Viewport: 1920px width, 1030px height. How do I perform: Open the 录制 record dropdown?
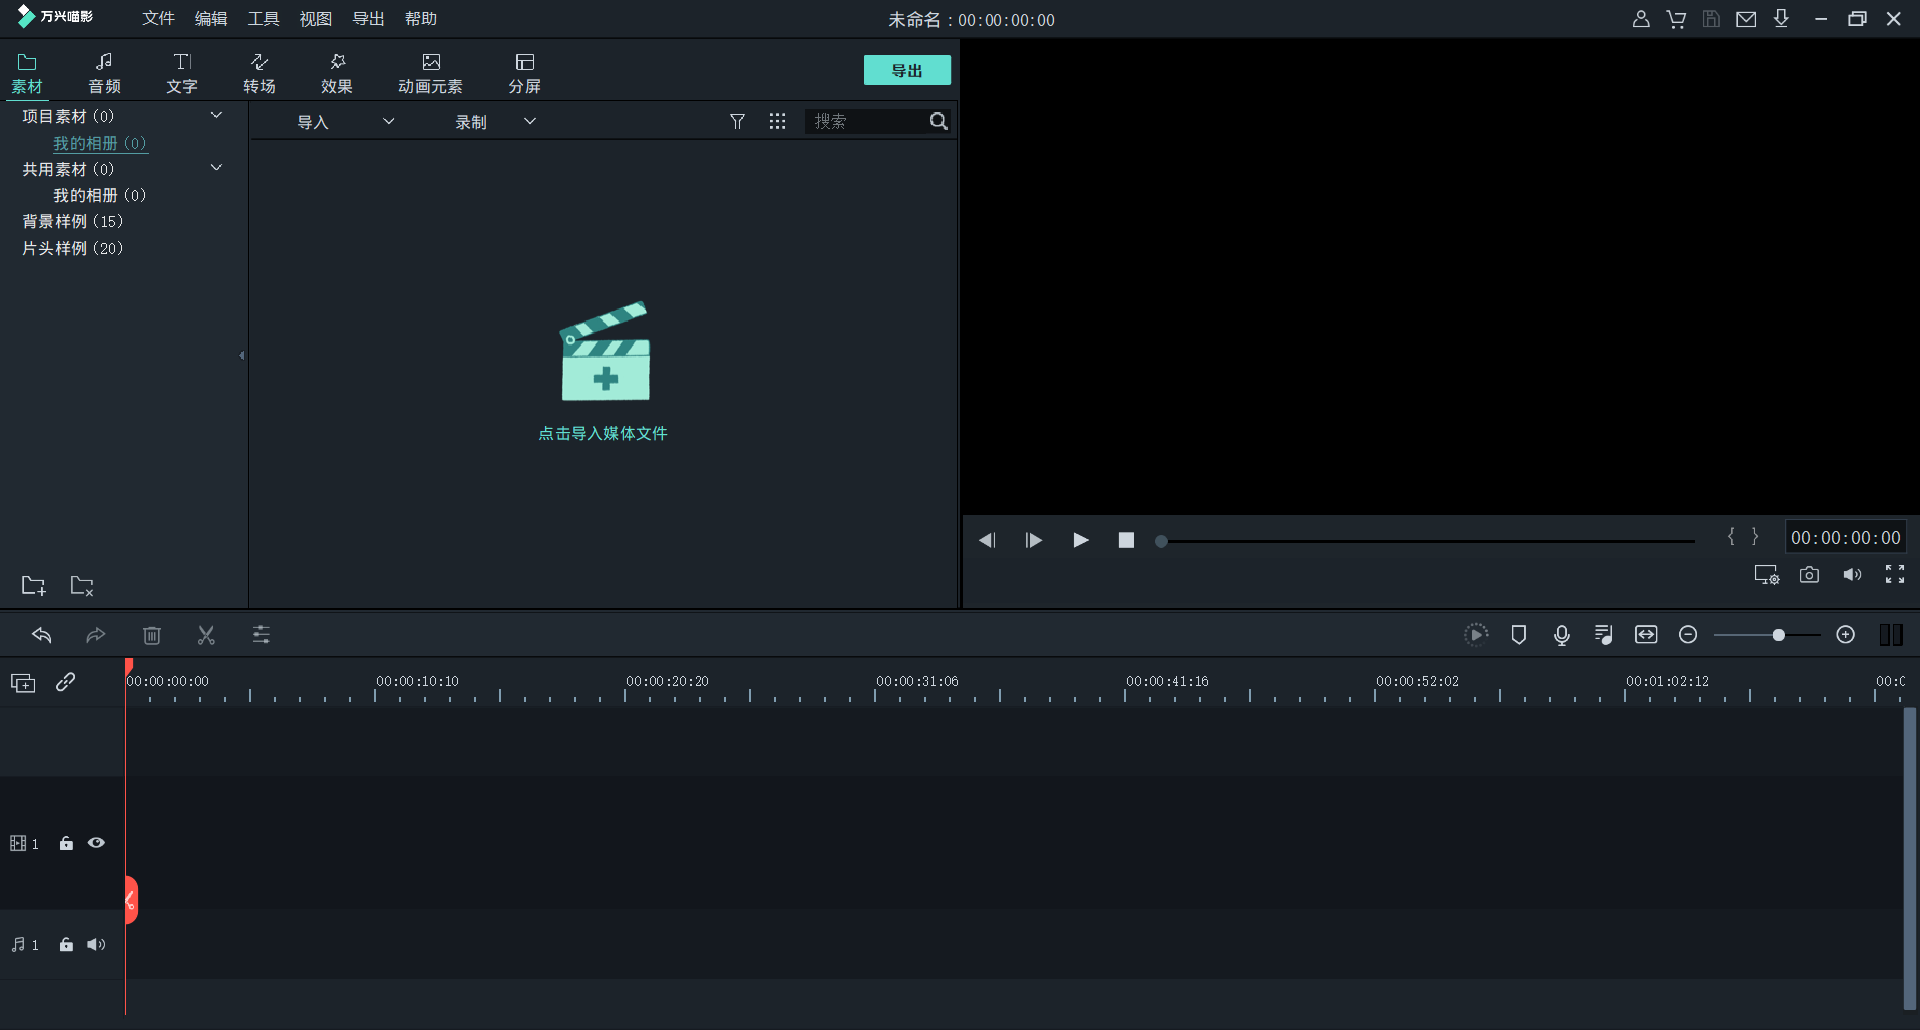(530, 121)
